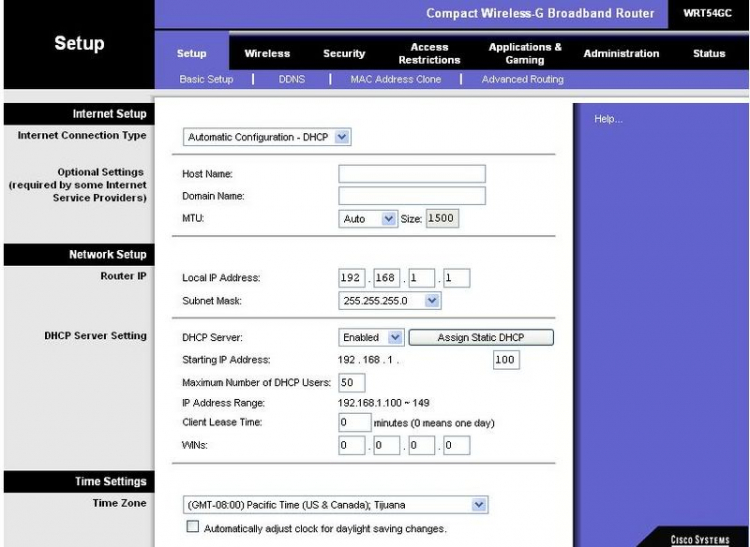Screen dimensions: 750x547
Task: Expand the Subnet Mask dropdown
Action: 389,301
